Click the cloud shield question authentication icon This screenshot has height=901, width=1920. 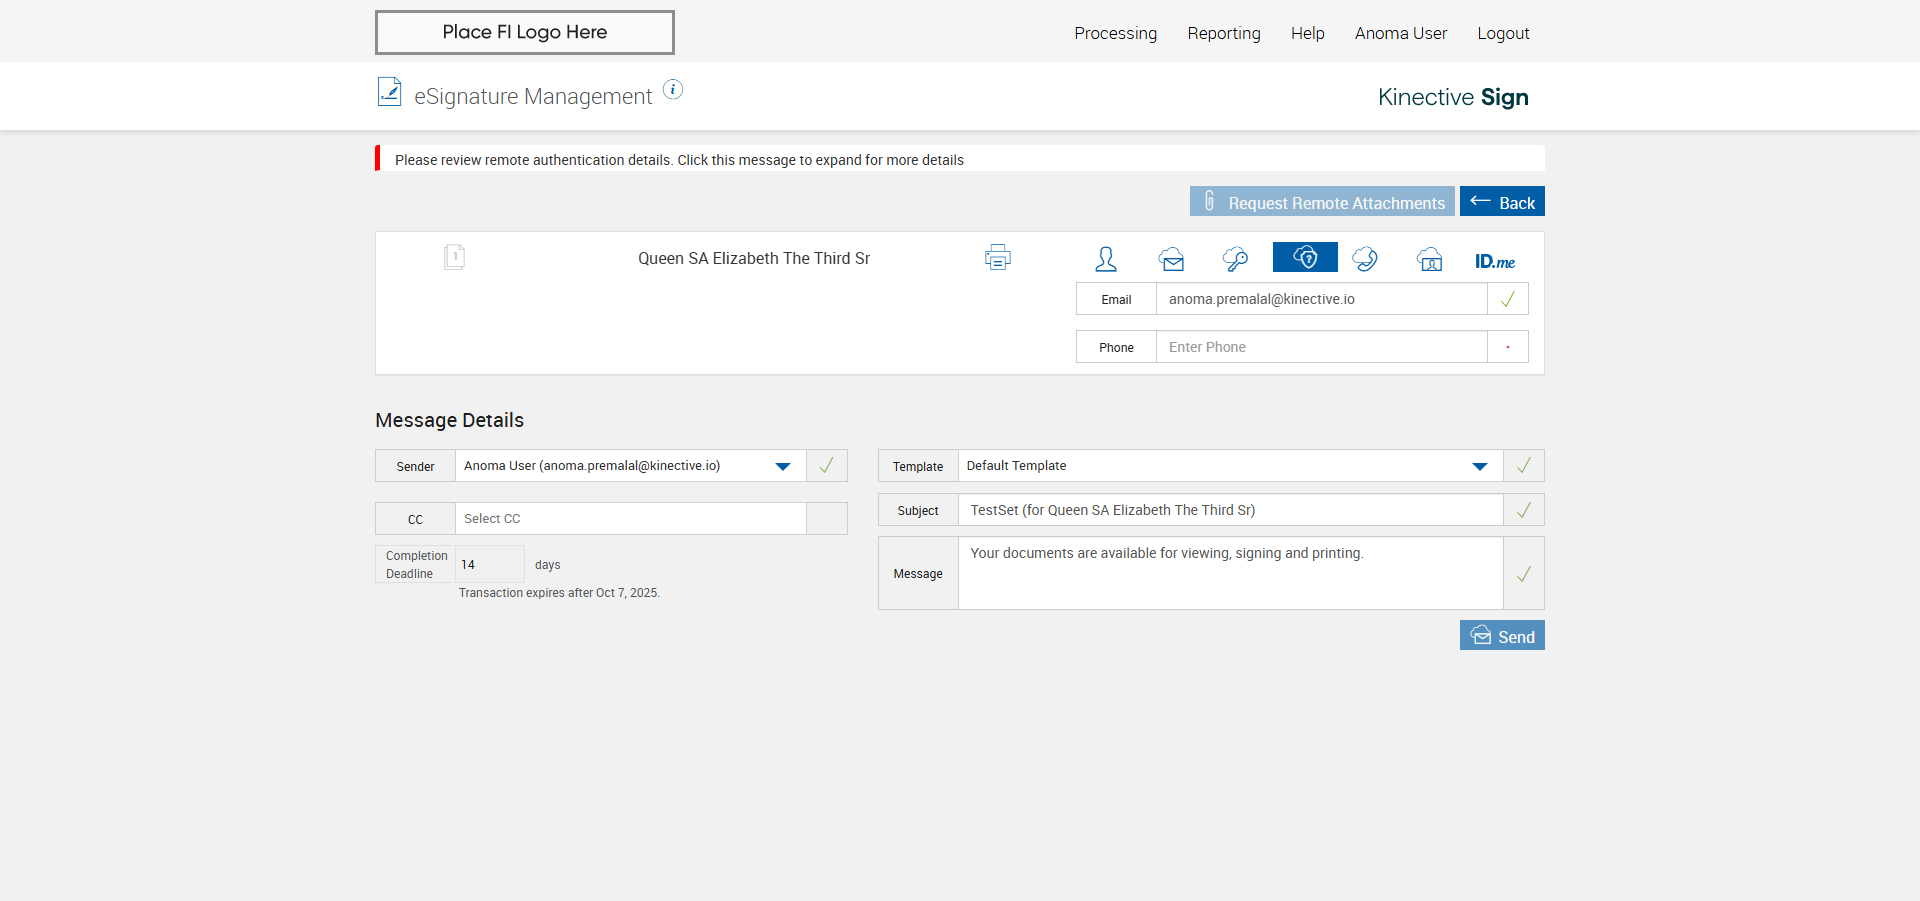[1305, 258]
